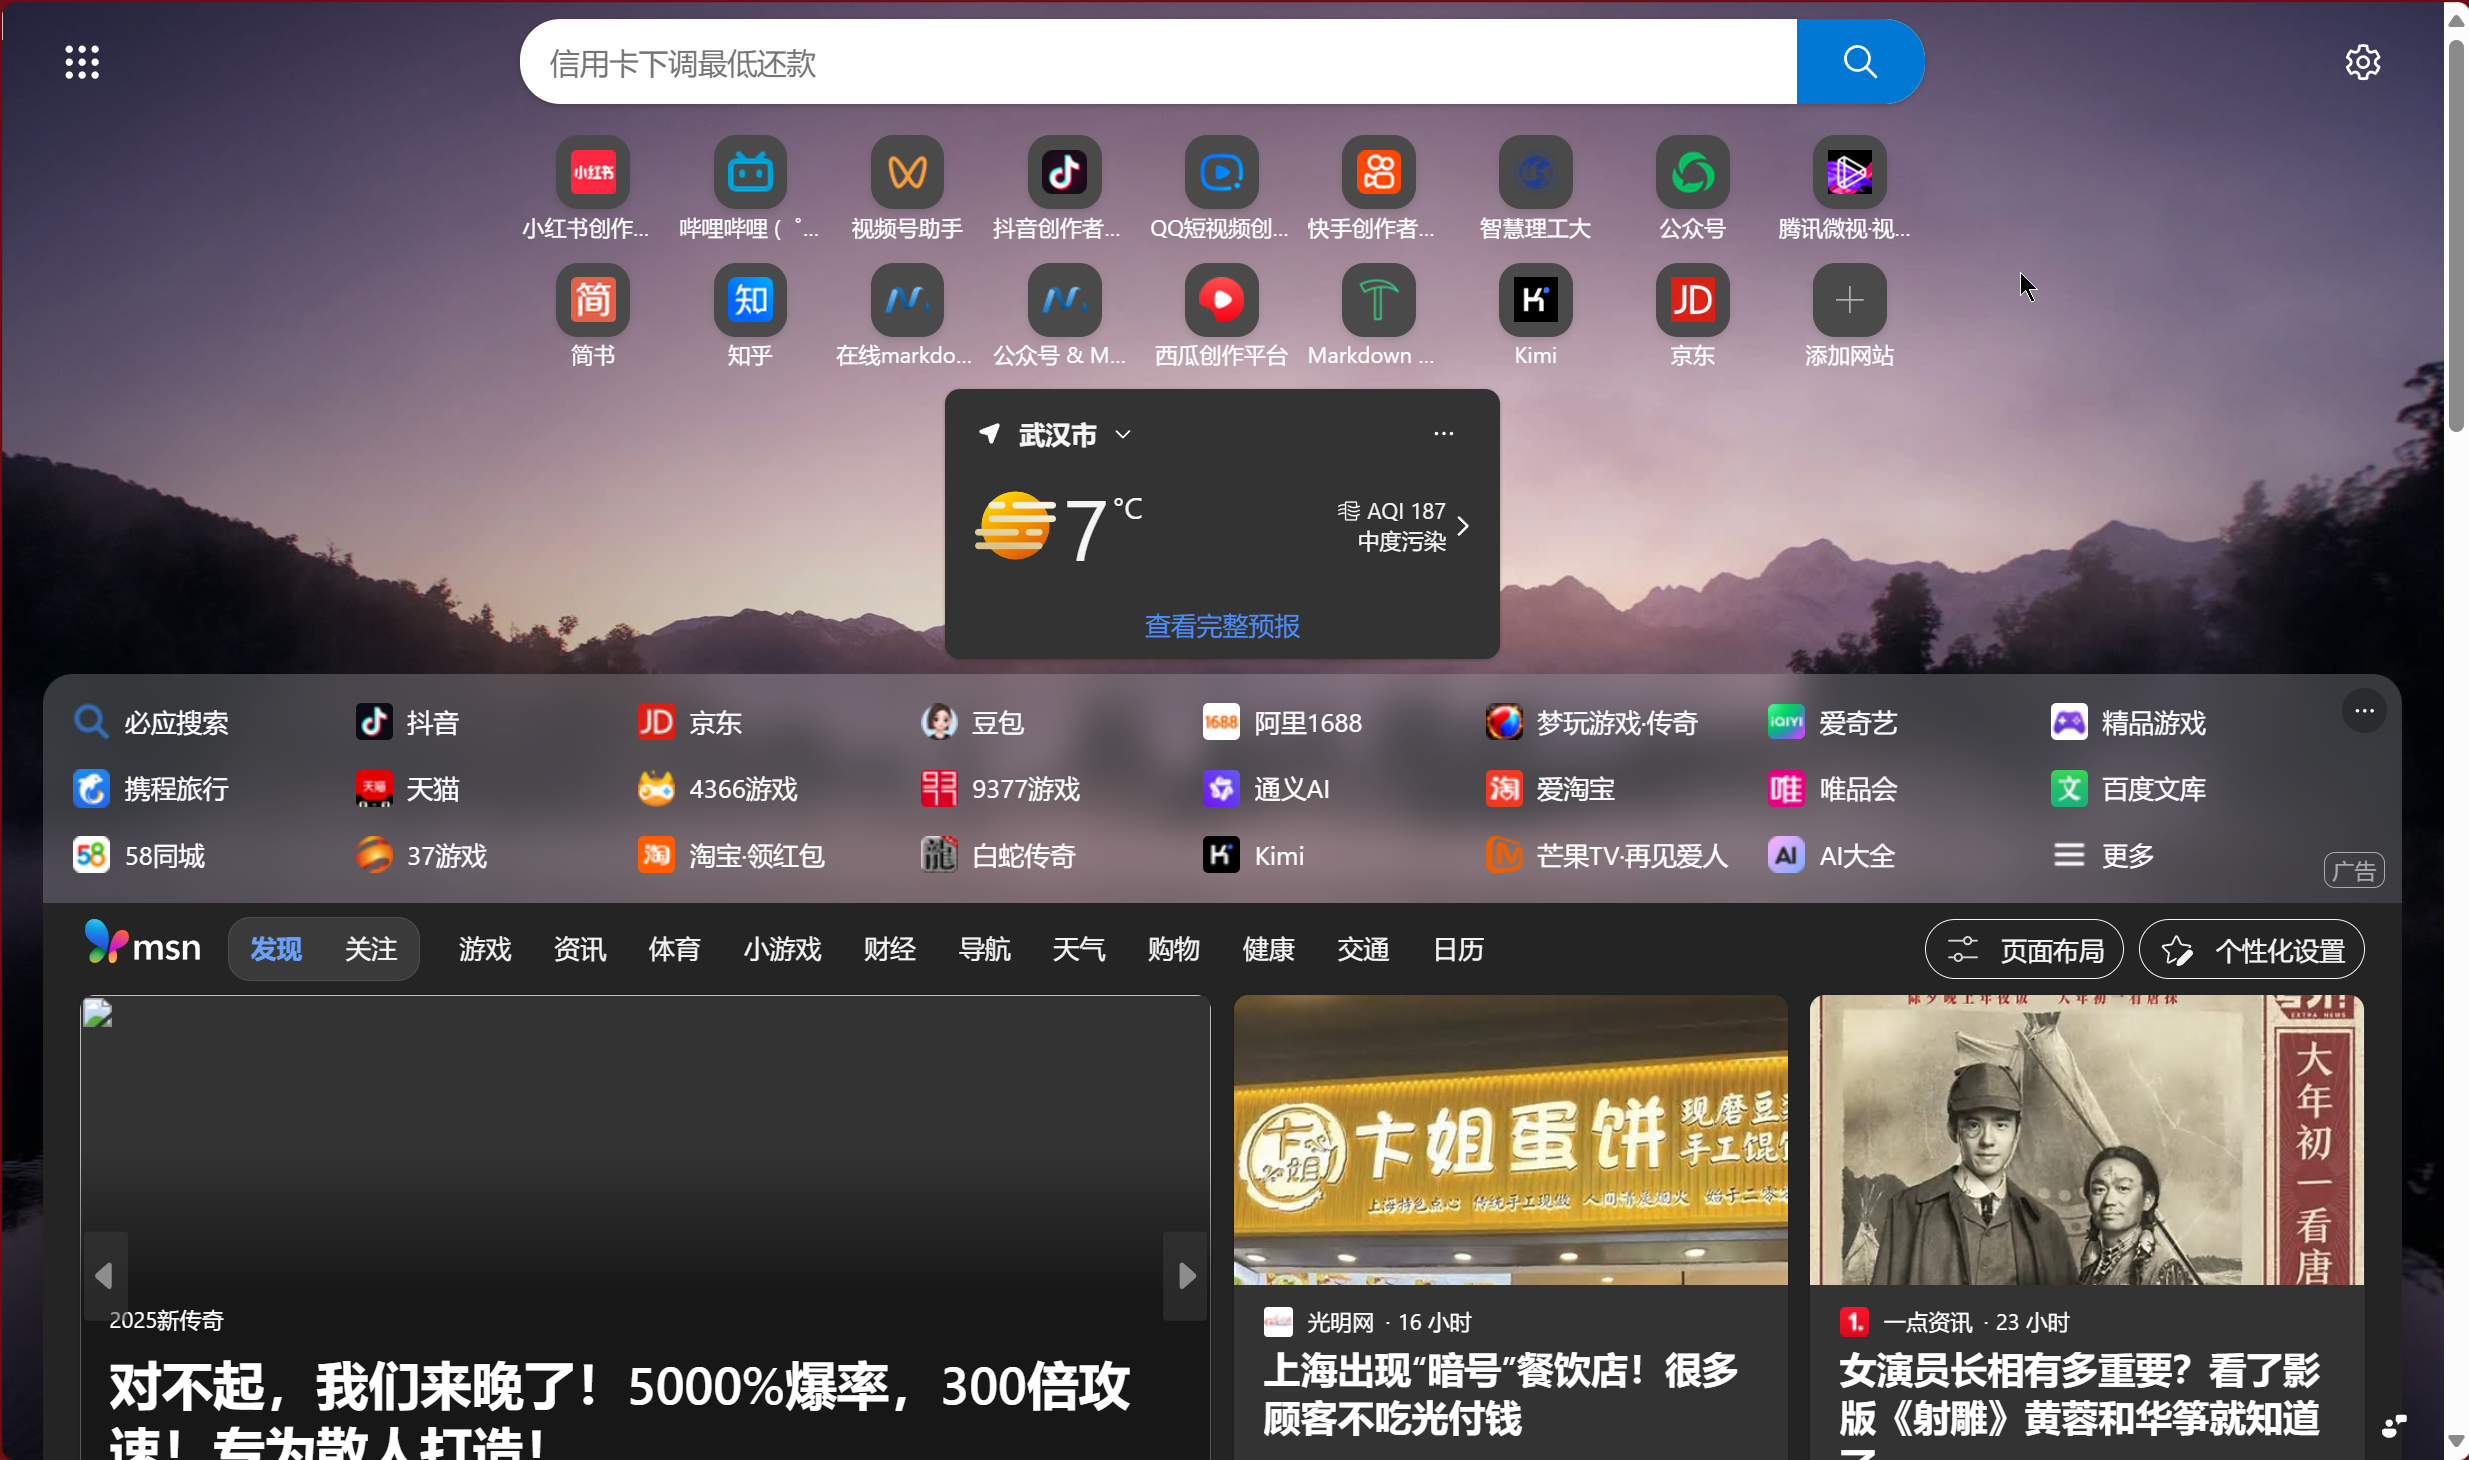Open the 快手创作者 shortcut icon
This screenshot has width=2469, height=1460.
1378,172
